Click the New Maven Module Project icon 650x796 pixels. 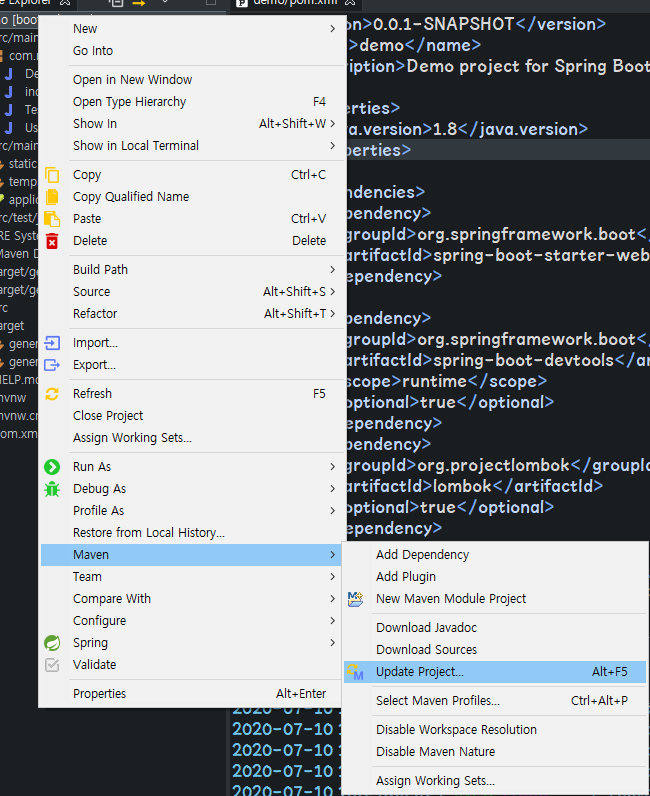tap(355, 599)
